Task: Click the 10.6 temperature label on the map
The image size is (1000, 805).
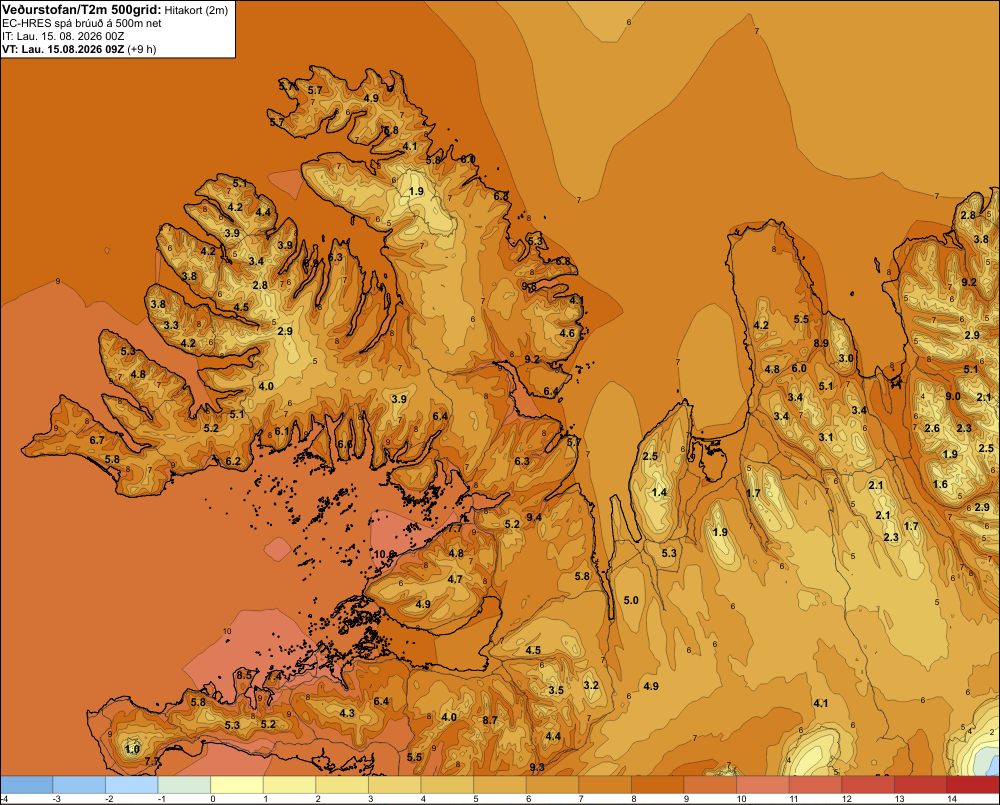Action: click(385, 554)
